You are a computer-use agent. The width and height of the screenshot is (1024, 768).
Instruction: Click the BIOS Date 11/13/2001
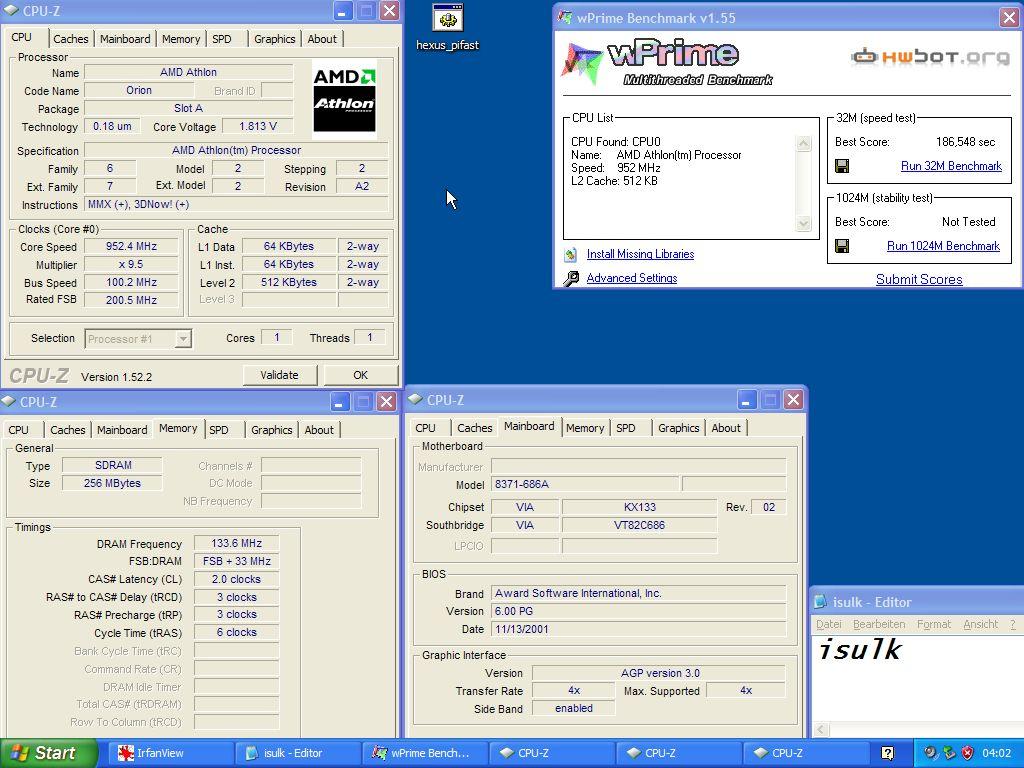[639, 630]
